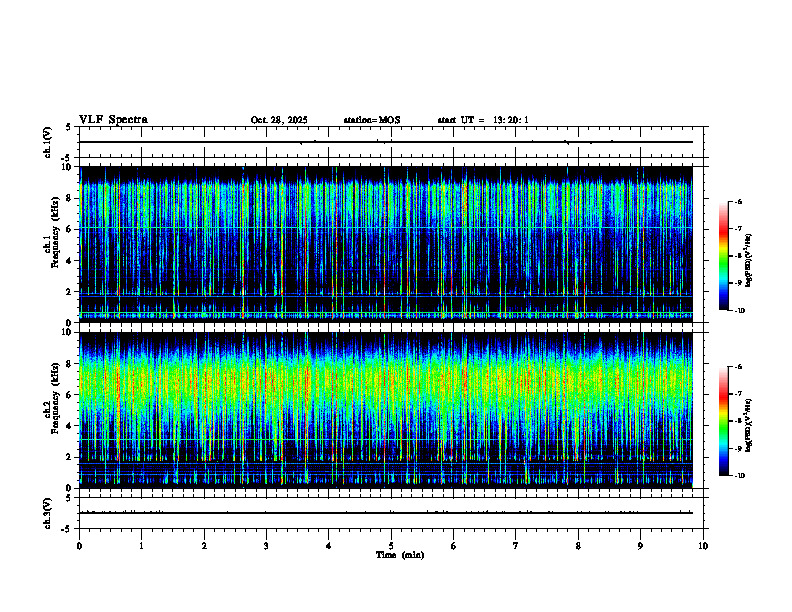Click the "-6" label on ch.1 colorbar
Viewport: 792px width, 612px height.
point(738,201)
